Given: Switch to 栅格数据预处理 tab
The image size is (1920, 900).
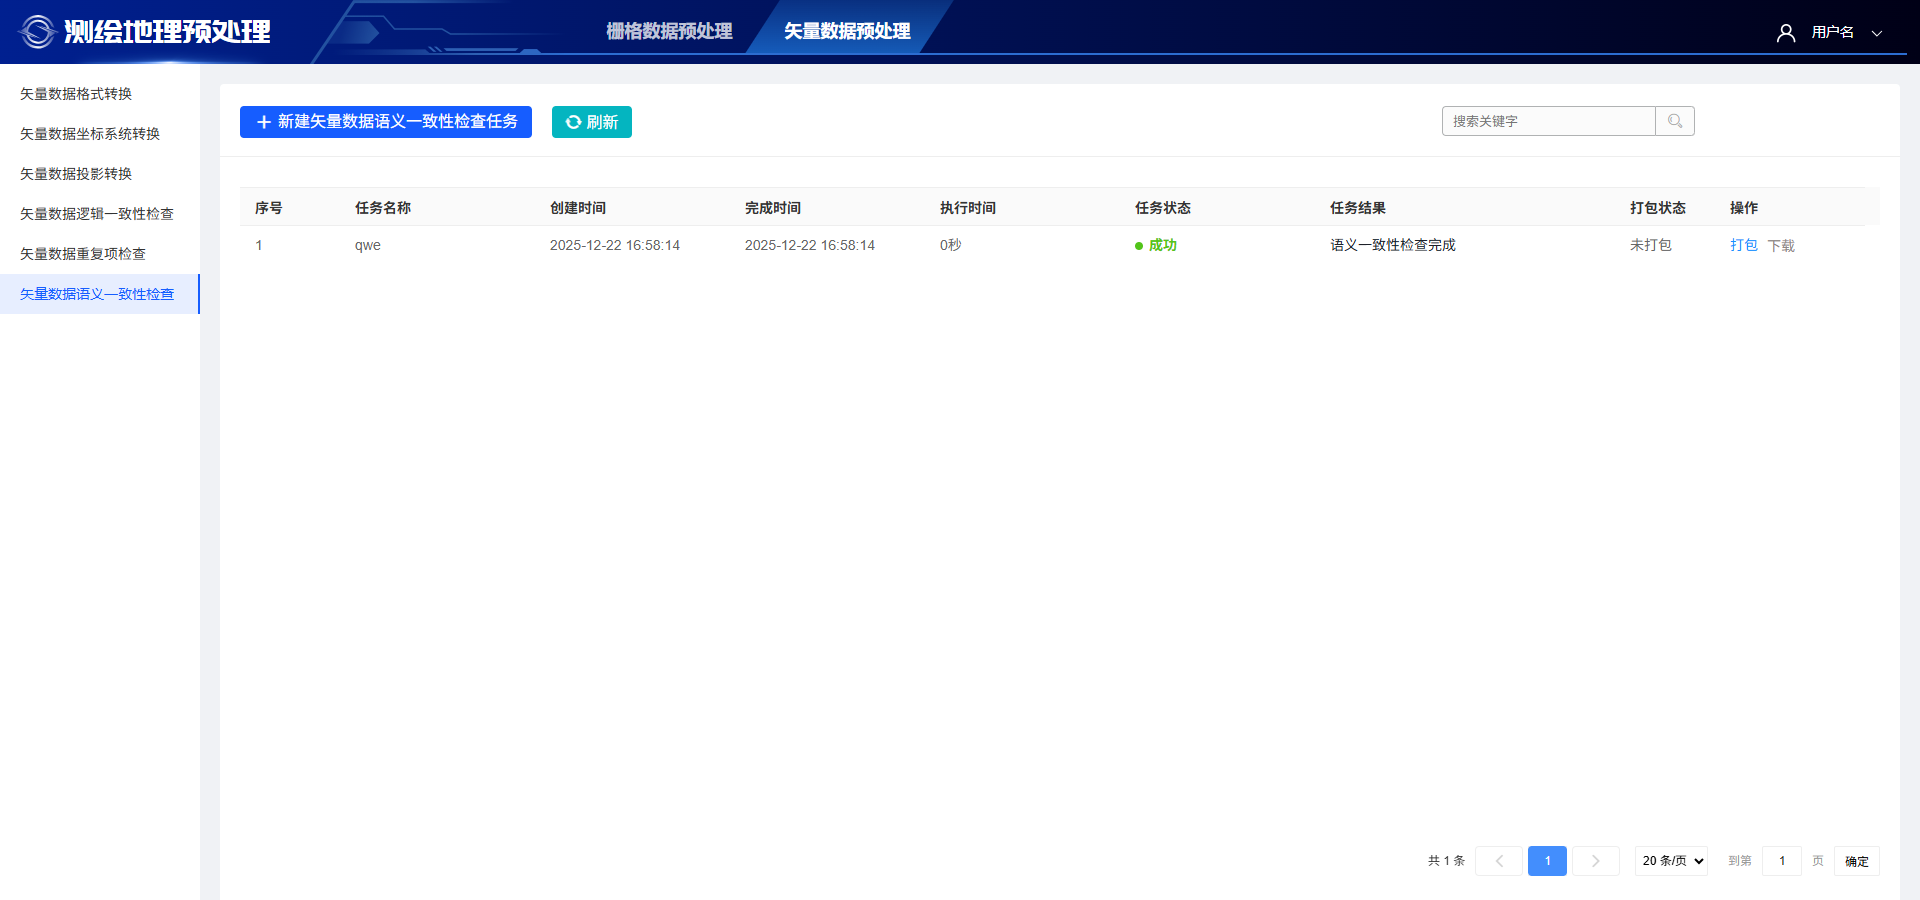Looking at the screenshot, I should pyautogui.click(x=669, y=32).
